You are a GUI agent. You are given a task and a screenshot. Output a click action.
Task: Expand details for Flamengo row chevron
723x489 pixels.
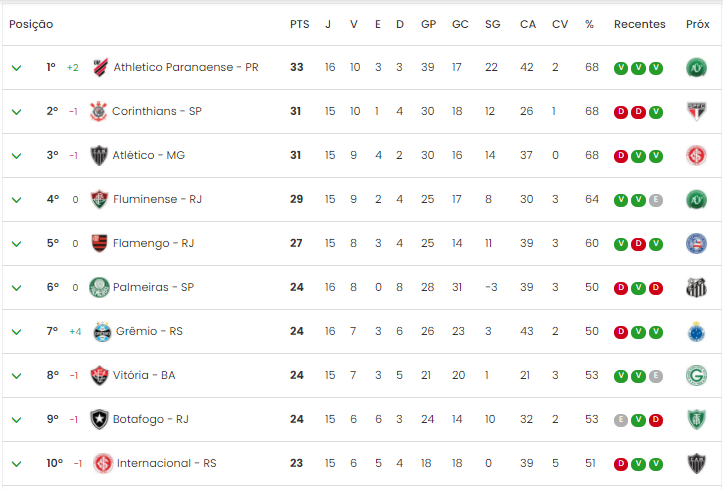point(17,244)
